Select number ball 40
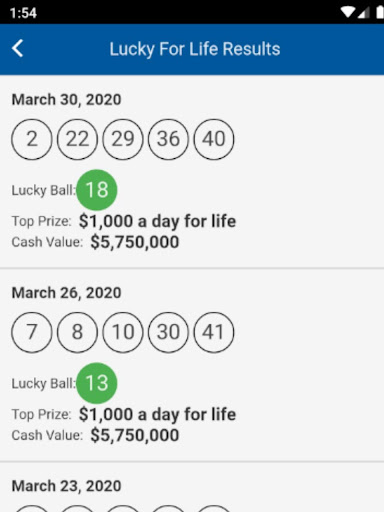 pos(214,139)
